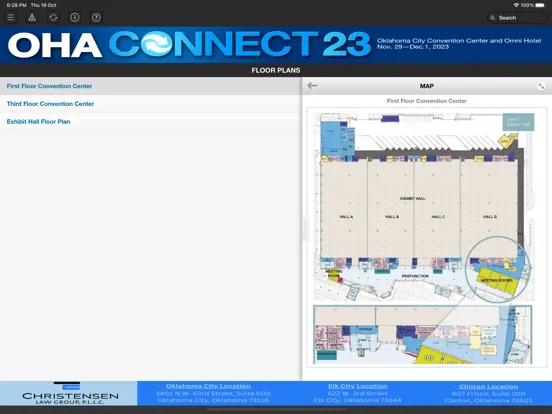This screenshot has height=414, width=552.
Task: Go back with the map arrow
Action: pyautogui.click(x=312, y=86)
